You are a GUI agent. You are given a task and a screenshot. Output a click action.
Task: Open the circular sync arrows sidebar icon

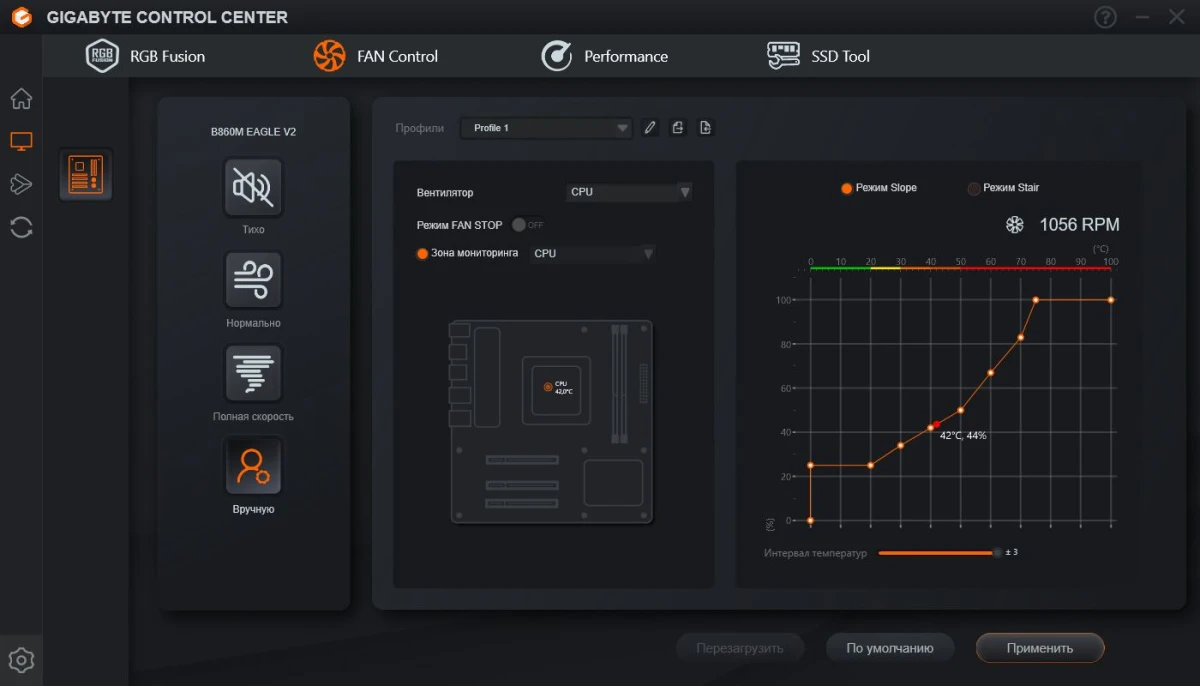point(21,227)
